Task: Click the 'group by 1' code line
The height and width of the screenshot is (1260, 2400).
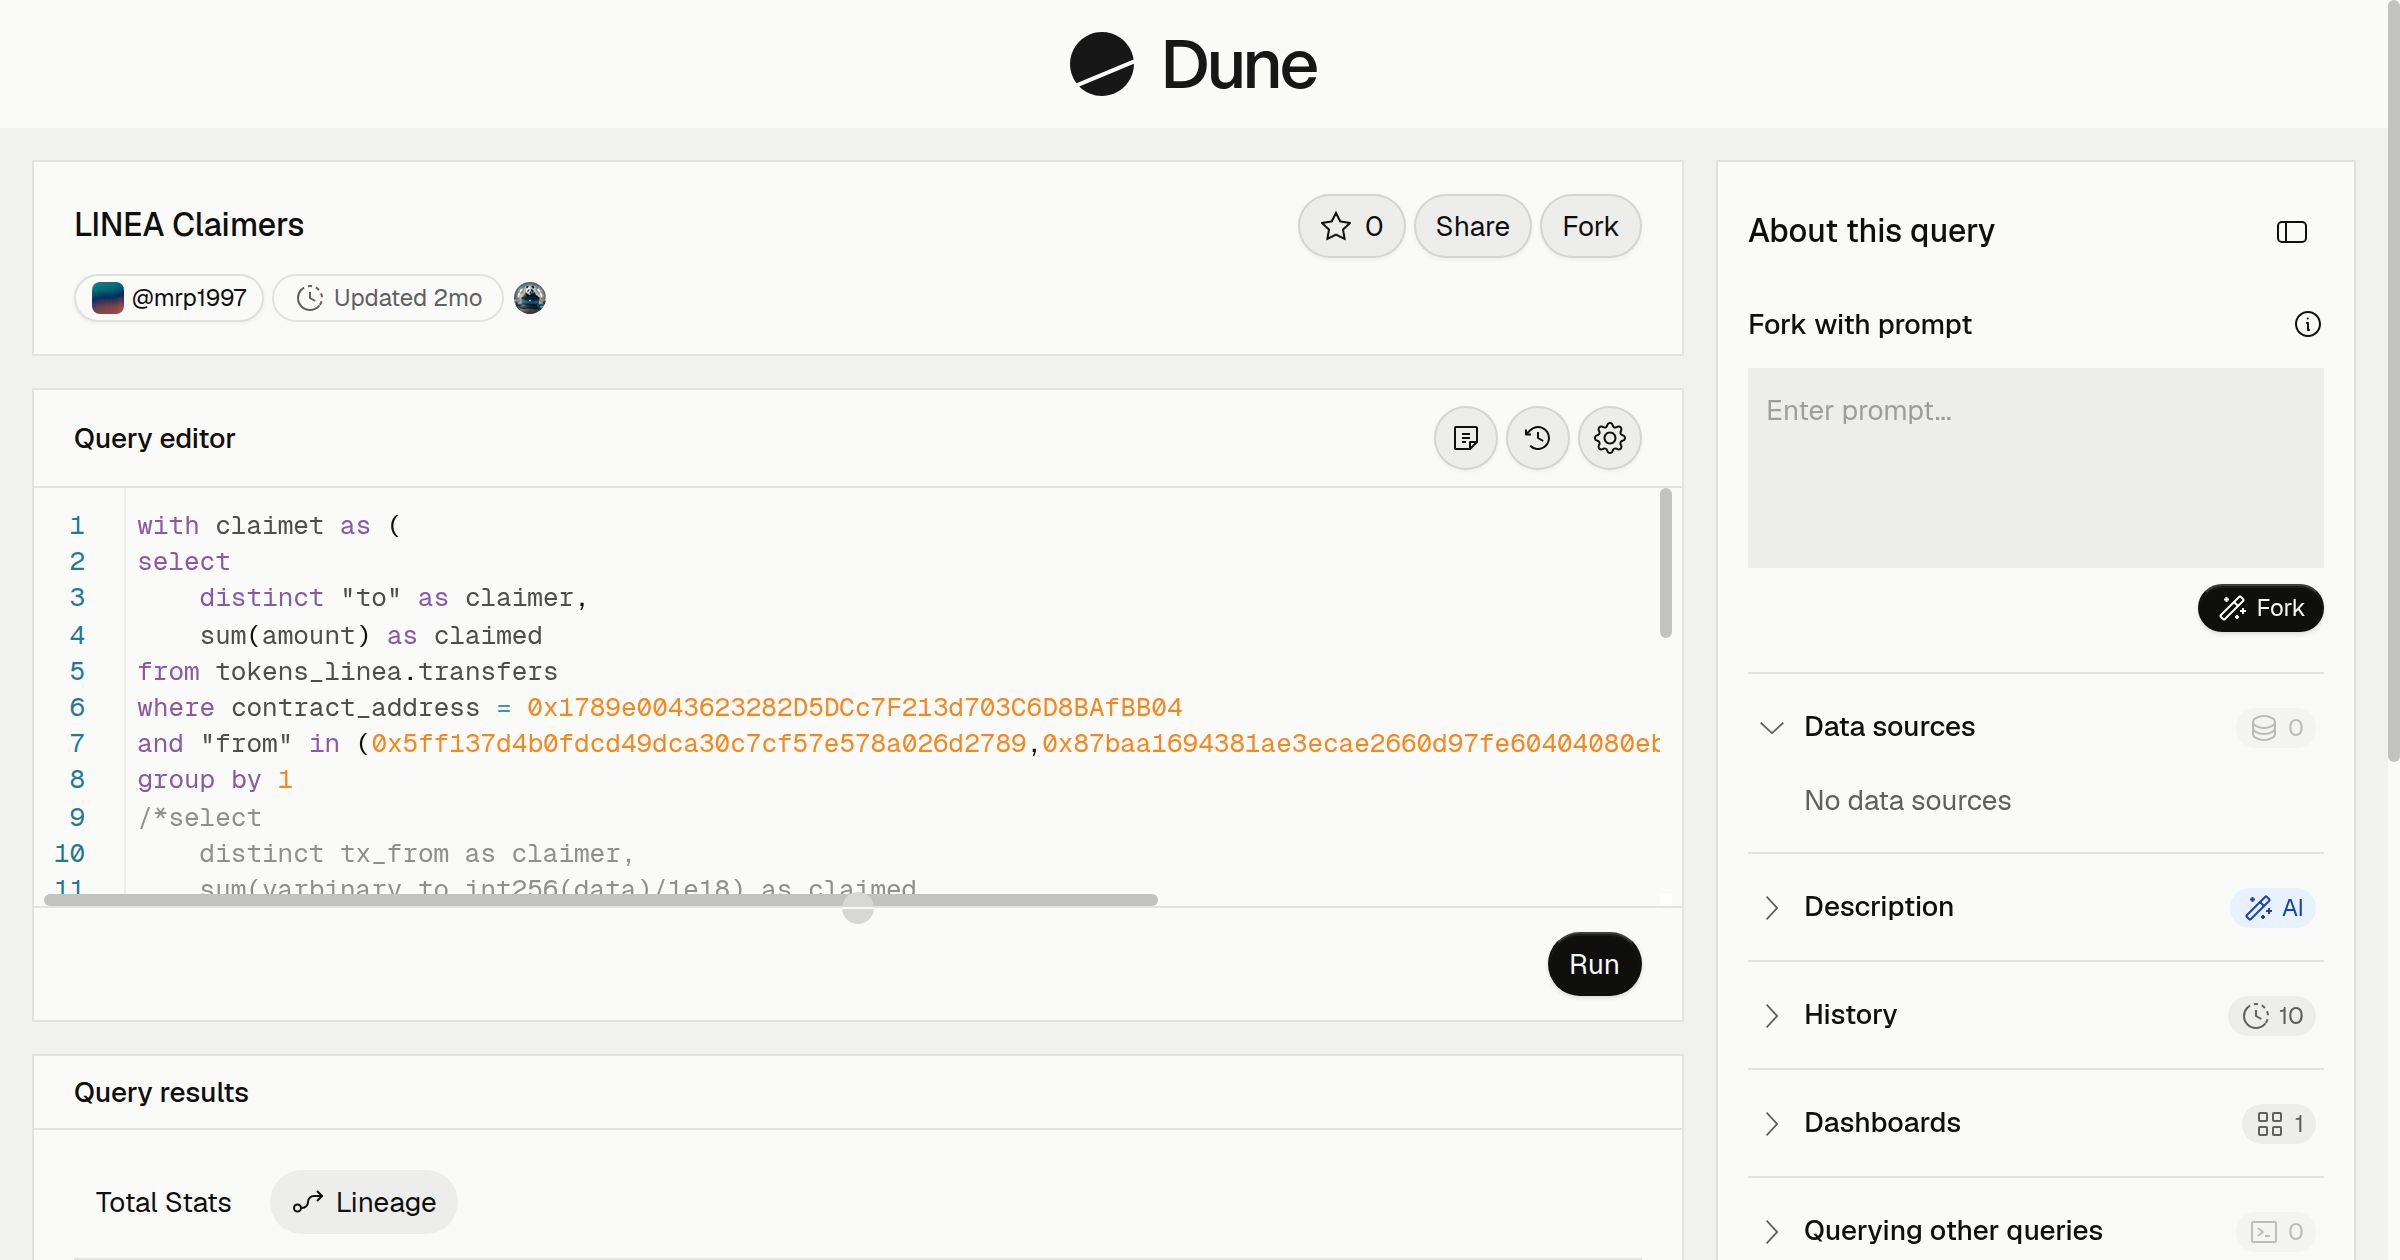Action: pyautogui.click(x=215, y=780)
